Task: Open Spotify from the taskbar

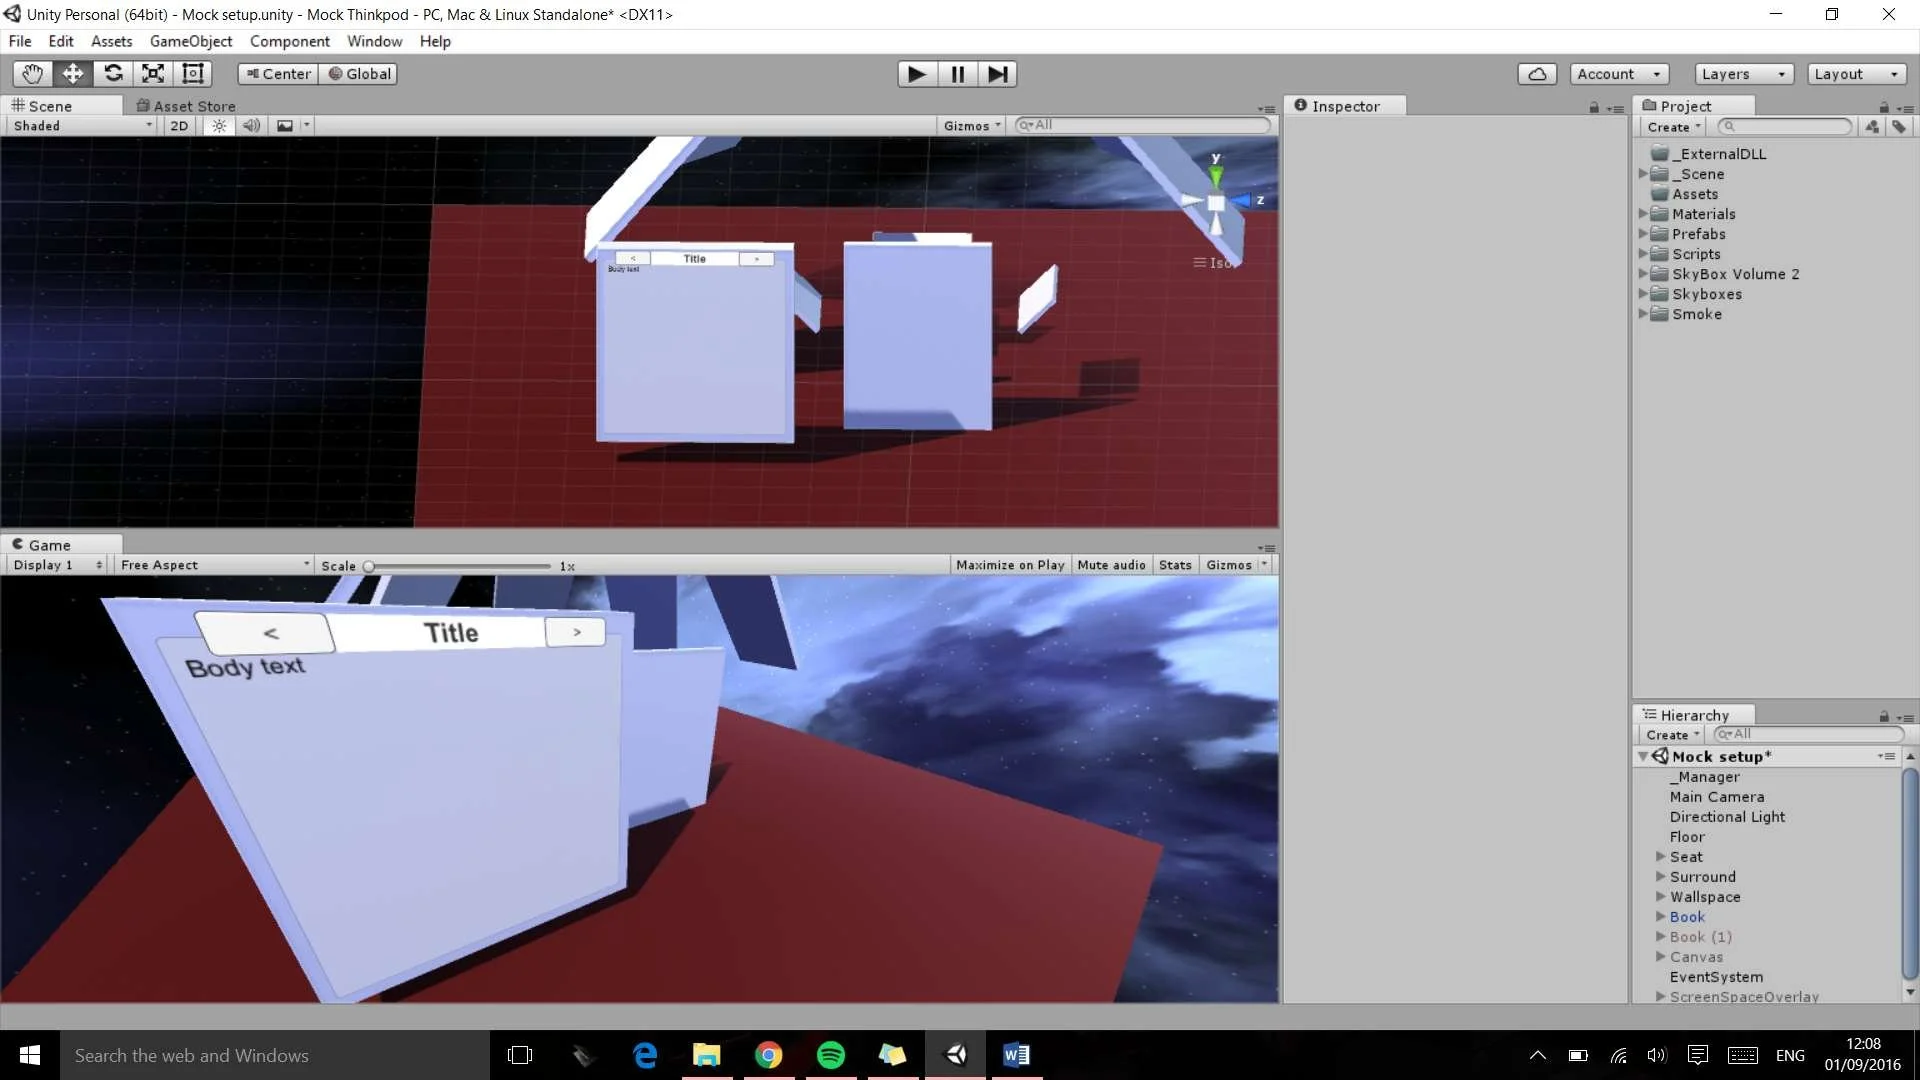Action: tap(830, 1055)
